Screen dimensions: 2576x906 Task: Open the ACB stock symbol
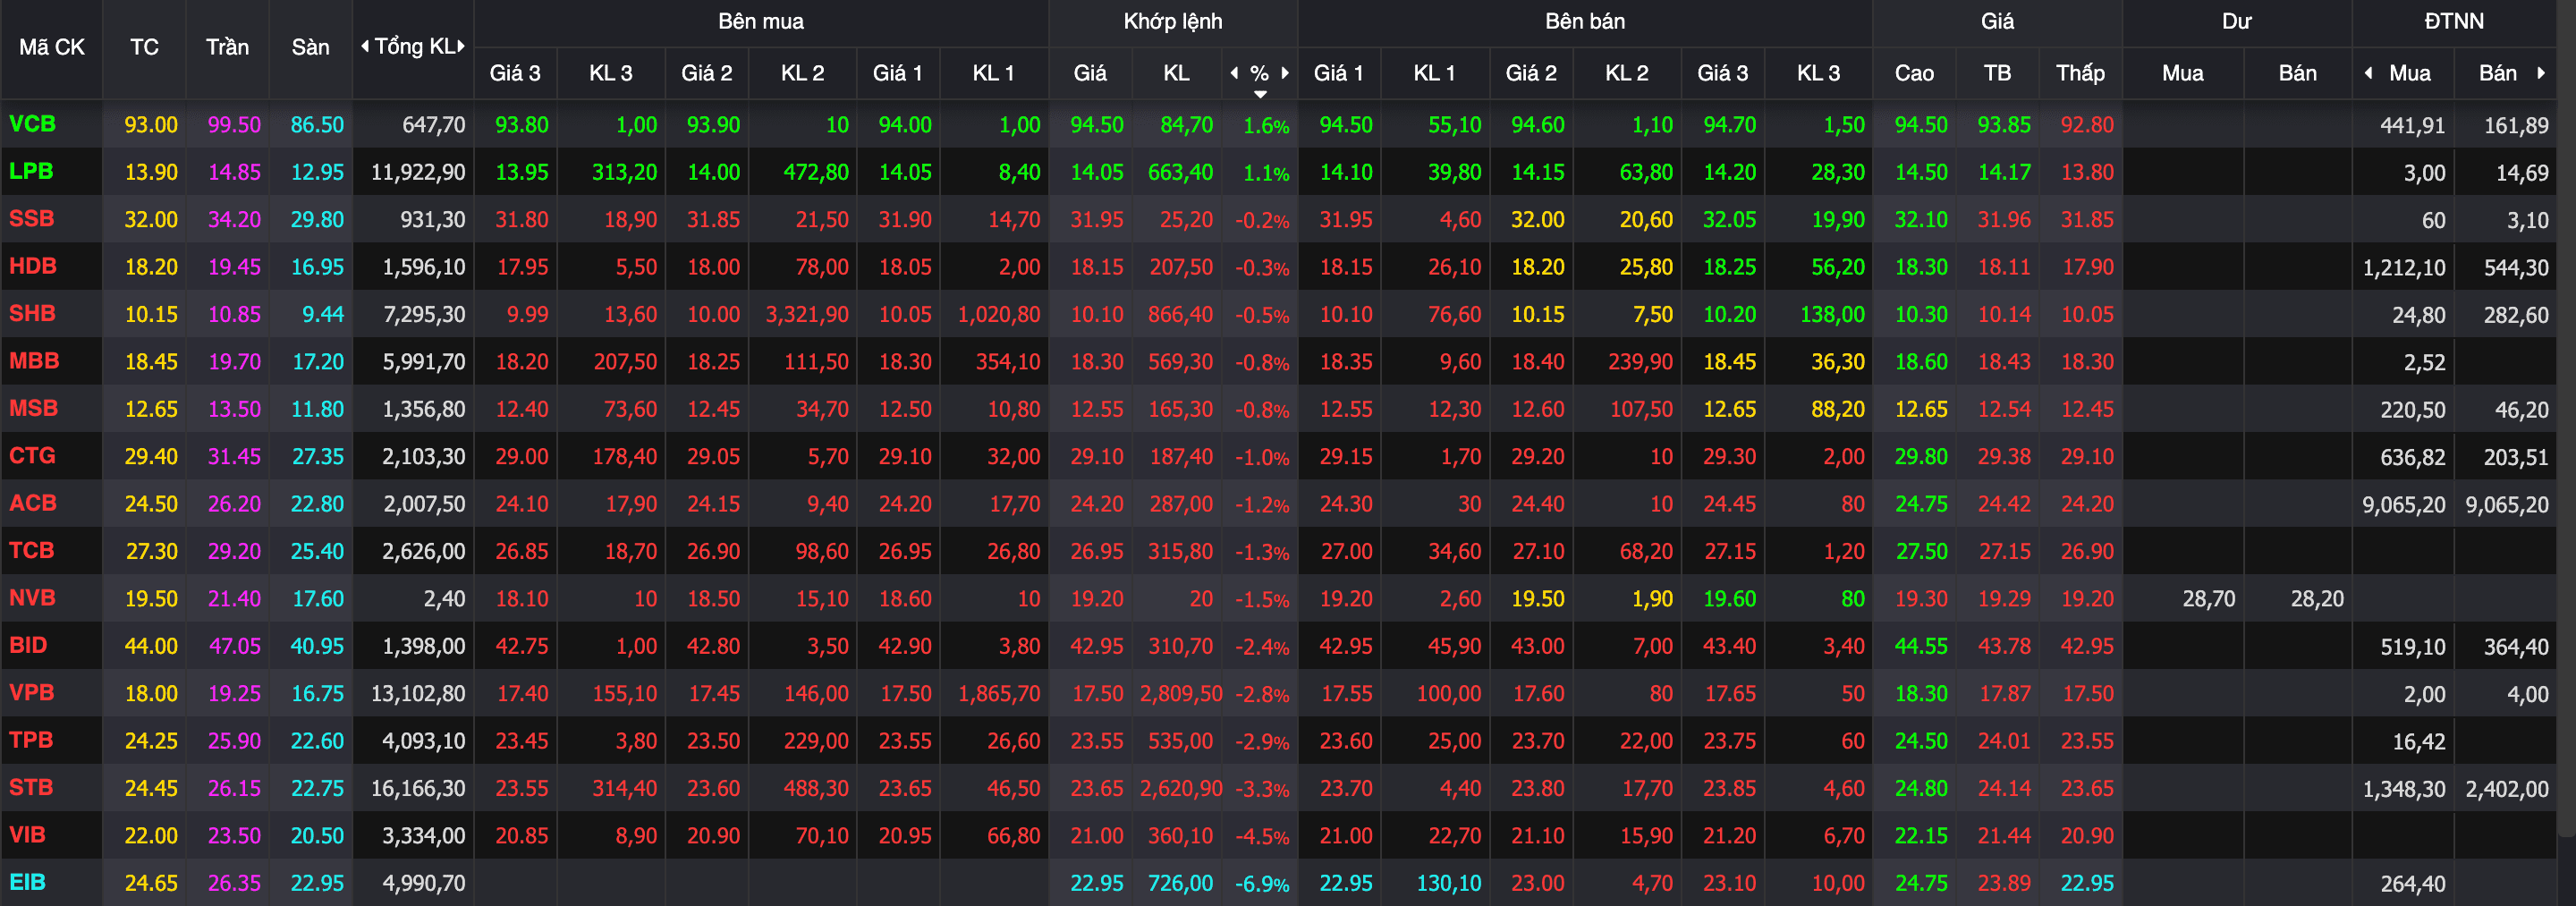32,503
